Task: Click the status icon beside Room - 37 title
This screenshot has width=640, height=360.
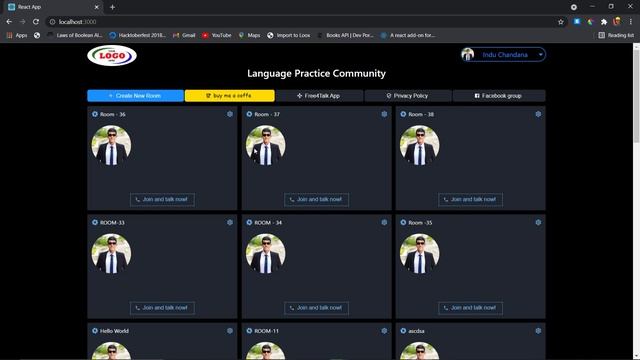Action: coord(249,114)
